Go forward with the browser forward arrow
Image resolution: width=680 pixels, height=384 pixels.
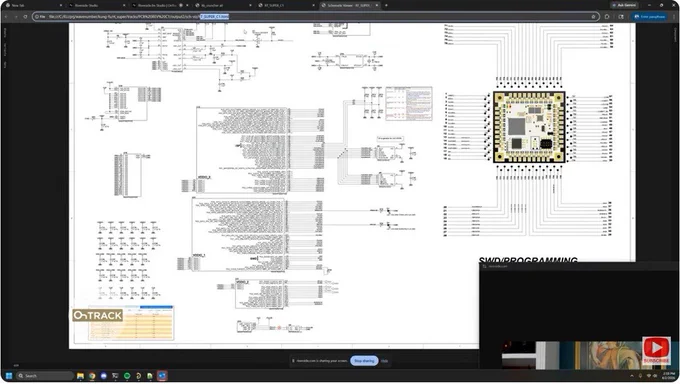pos(16,16)
